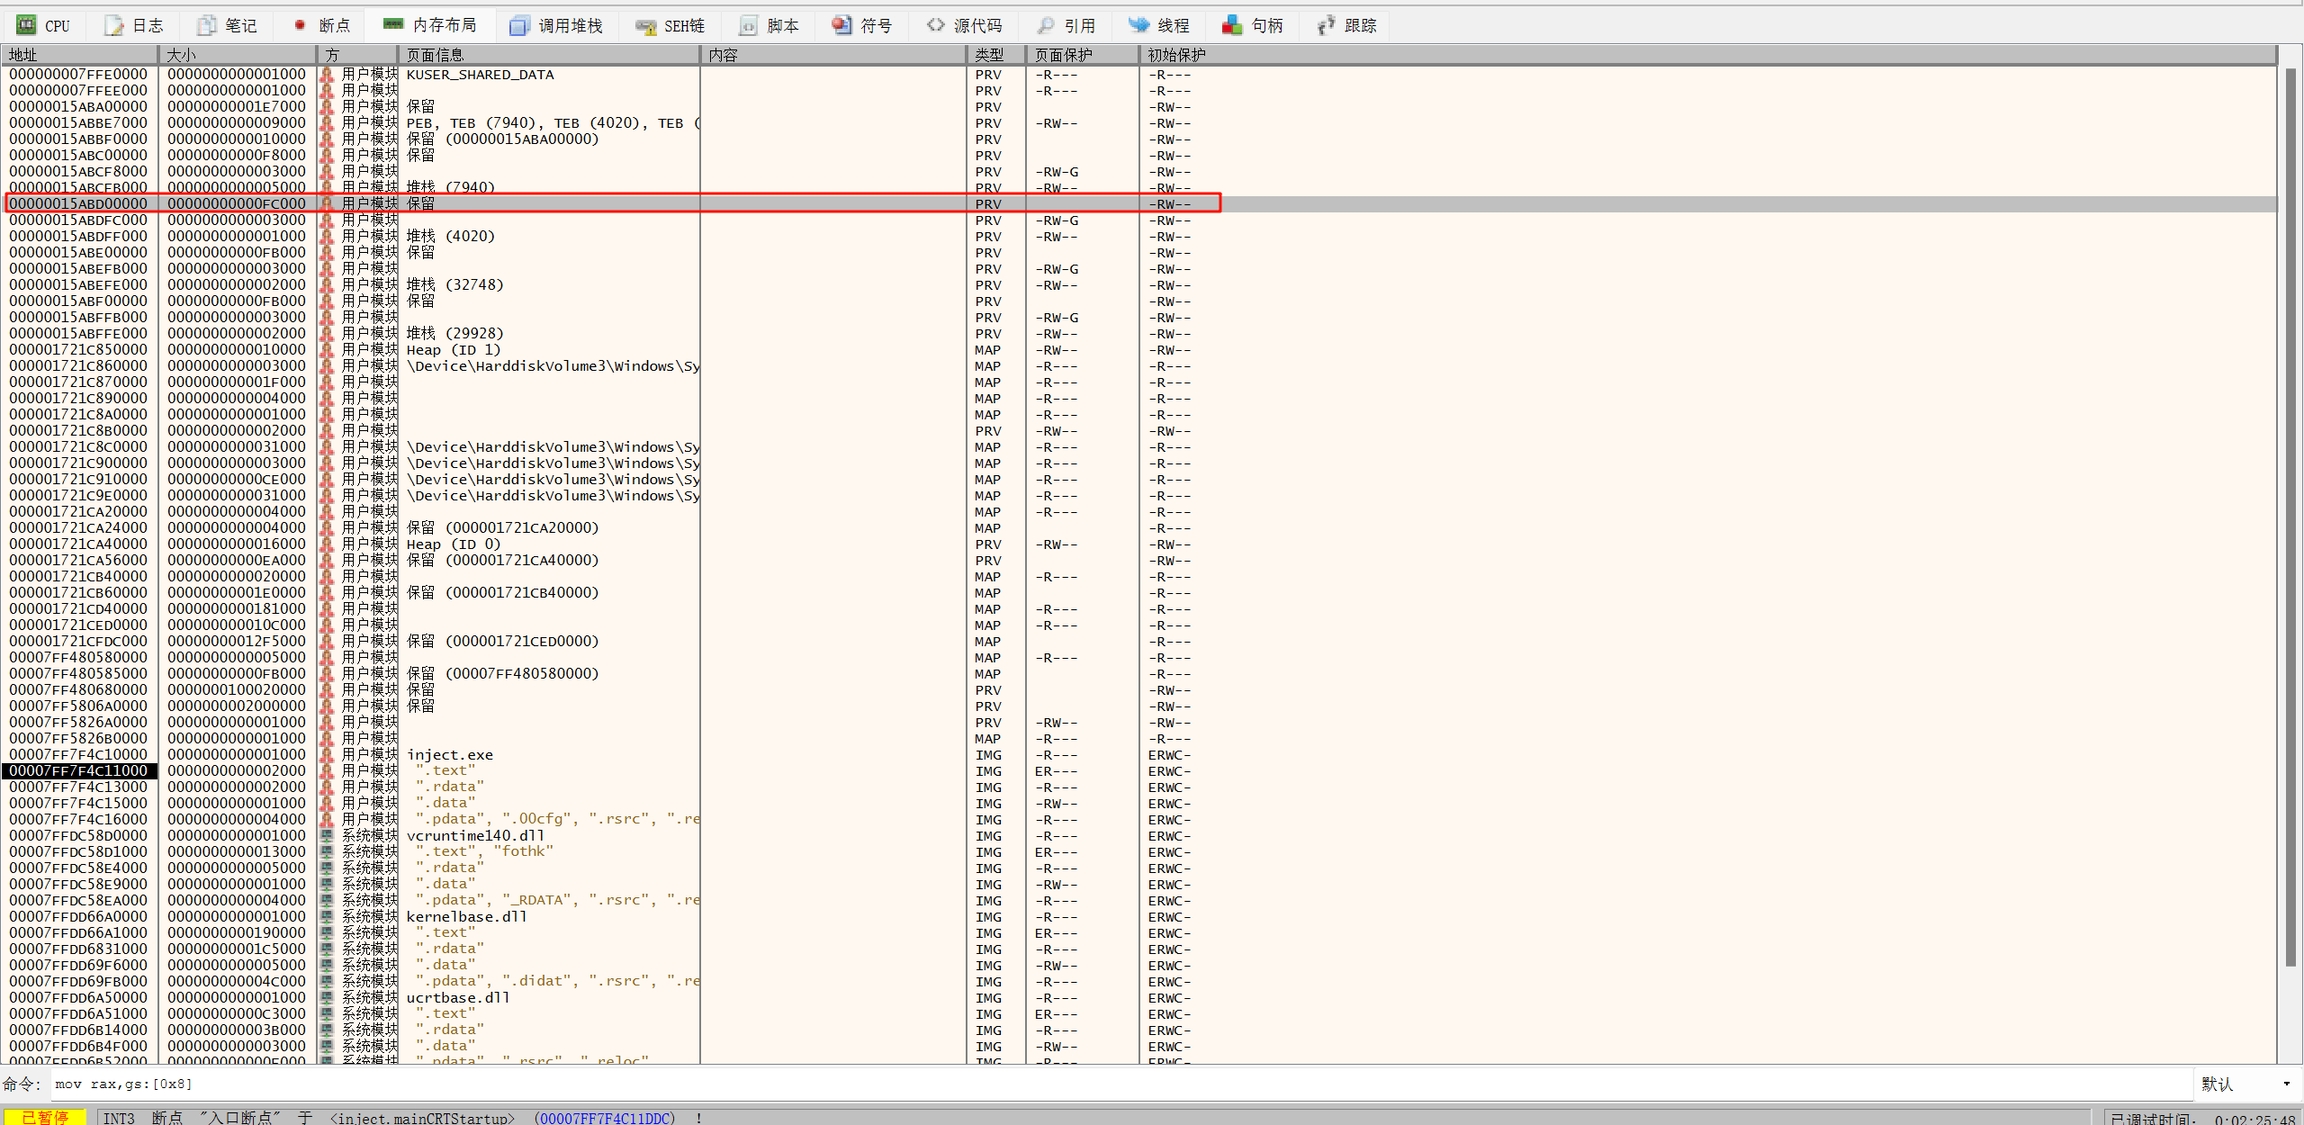Open the 句柄 handles tab icon
The image size is (2304, 1125).
(1232, 25)
